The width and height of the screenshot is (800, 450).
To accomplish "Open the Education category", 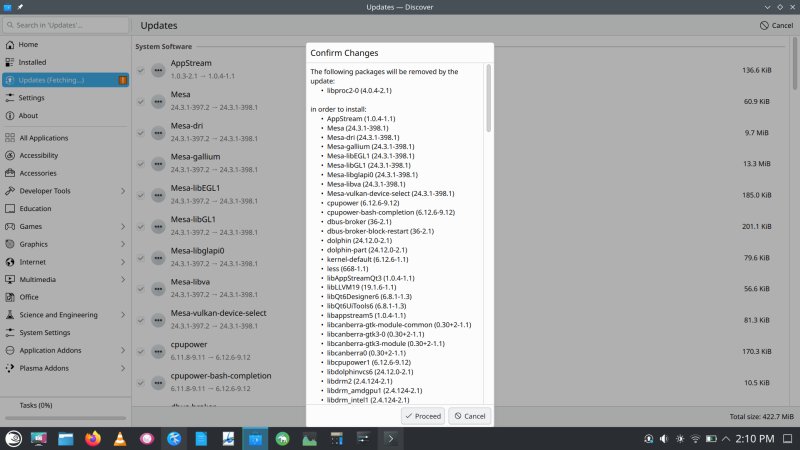I will click(x=65, y=208).
